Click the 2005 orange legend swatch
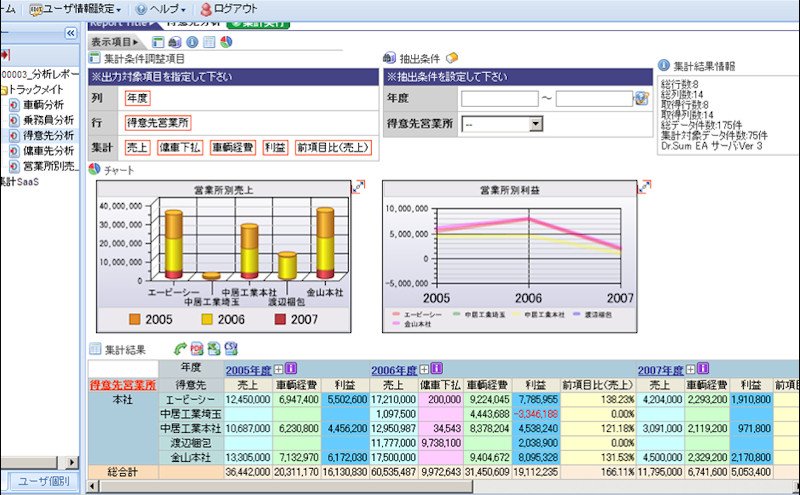 tap(135, 319)
